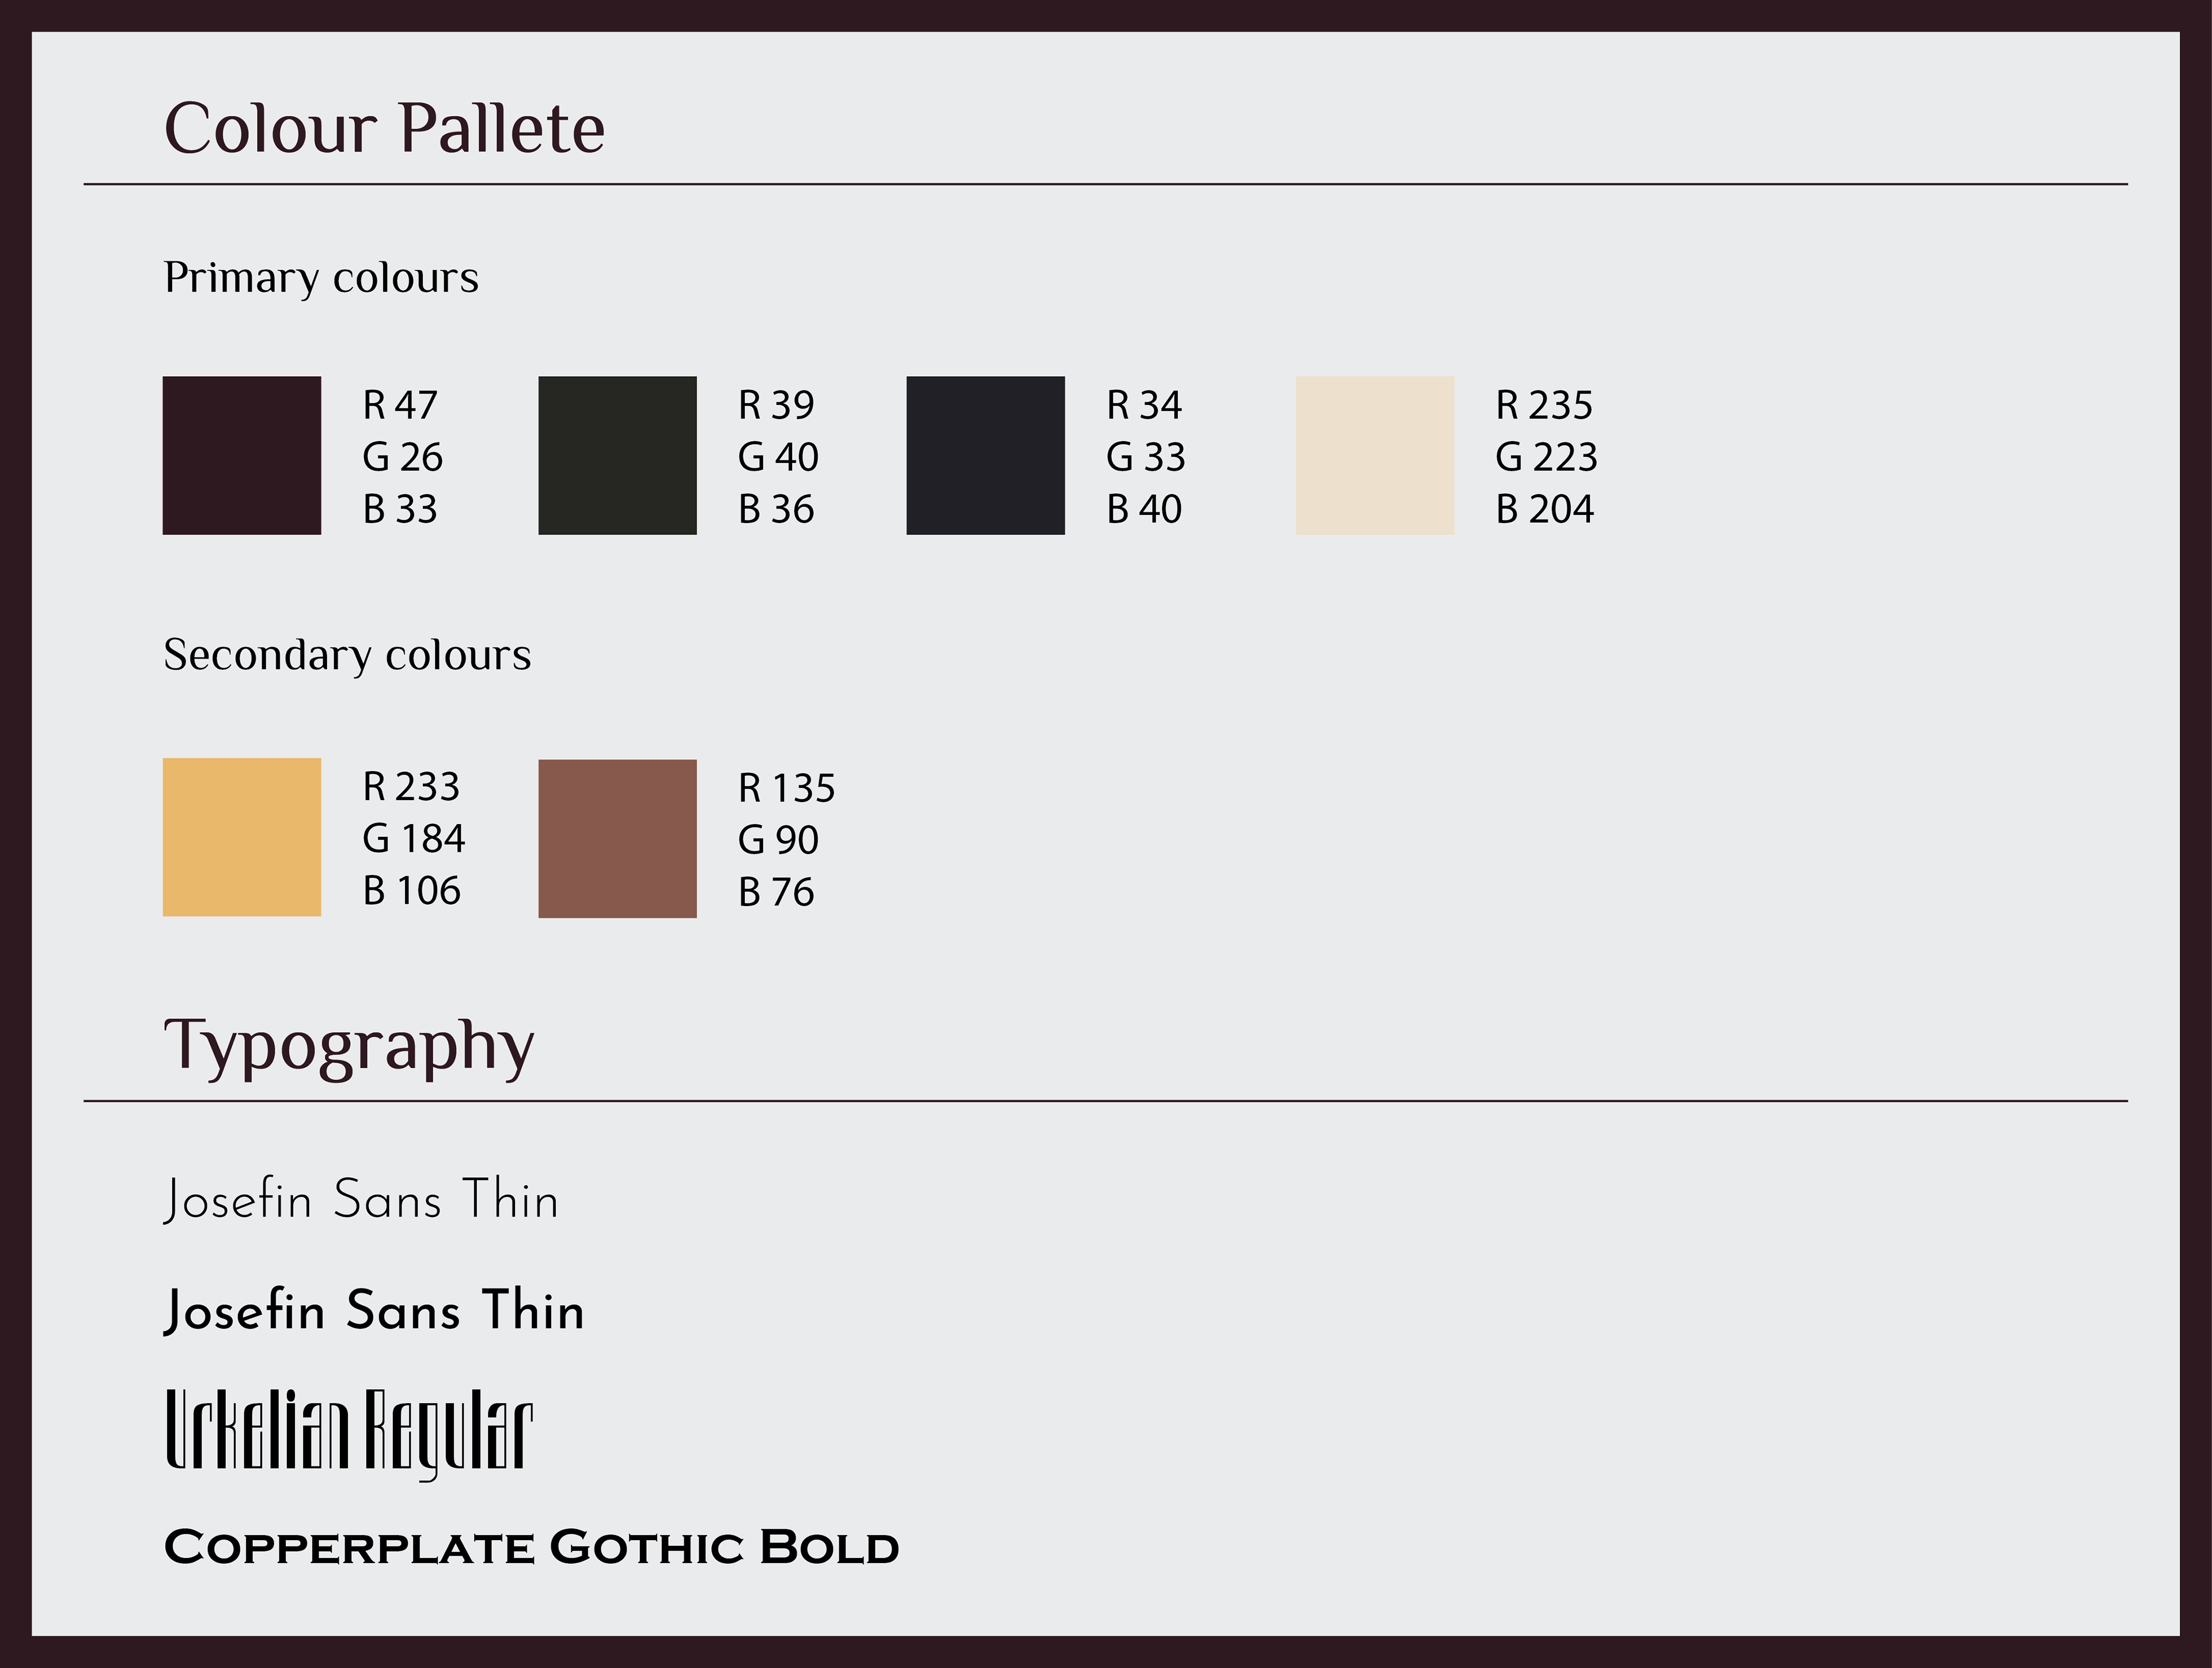Click the dark maroon R47 G26 B33 swatch
Viewport: 2212px width, 1668px height.
(242, 455)
